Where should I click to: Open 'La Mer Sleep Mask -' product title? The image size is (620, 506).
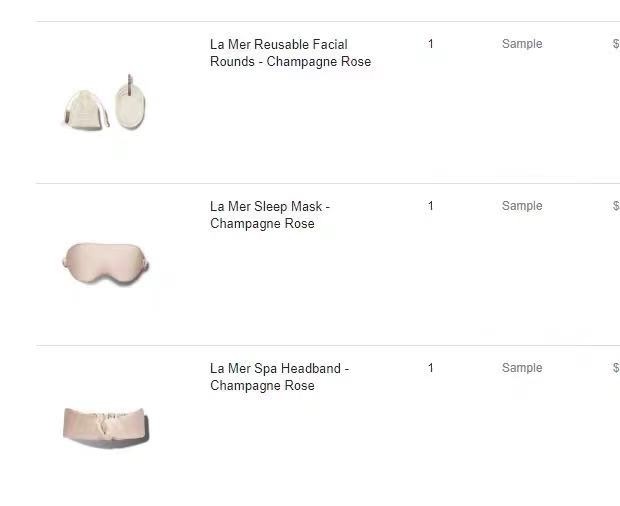click(x=270, y=206)
